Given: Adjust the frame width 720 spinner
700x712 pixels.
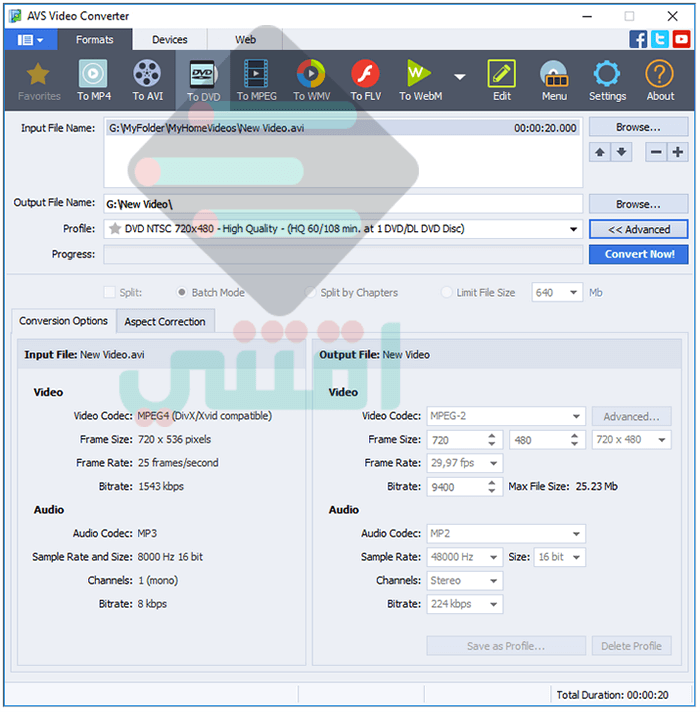Looking at the screenshot, I should [x=492, y=440].
